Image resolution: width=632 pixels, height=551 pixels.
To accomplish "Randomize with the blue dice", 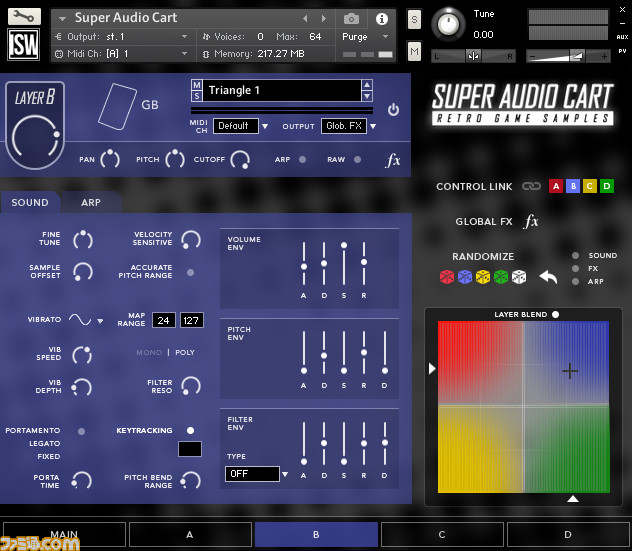I will point(465,277).
